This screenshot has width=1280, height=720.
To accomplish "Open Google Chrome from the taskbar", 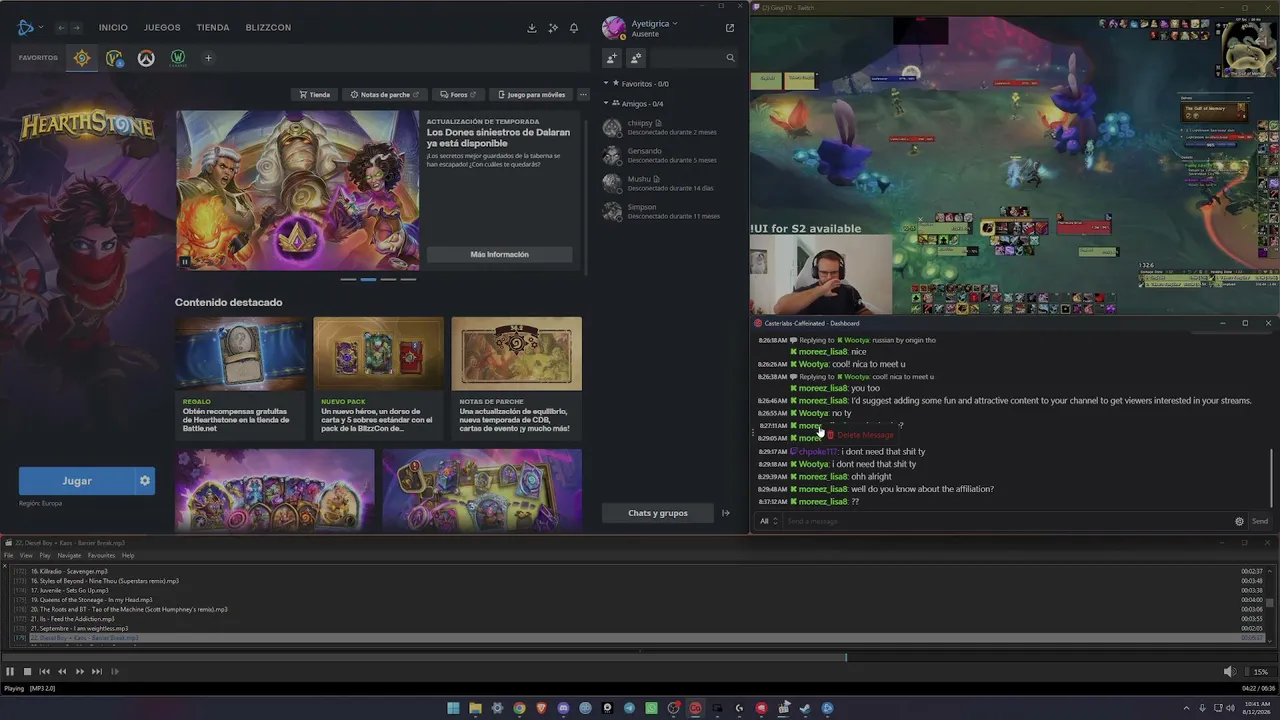I will coord(519,708).
